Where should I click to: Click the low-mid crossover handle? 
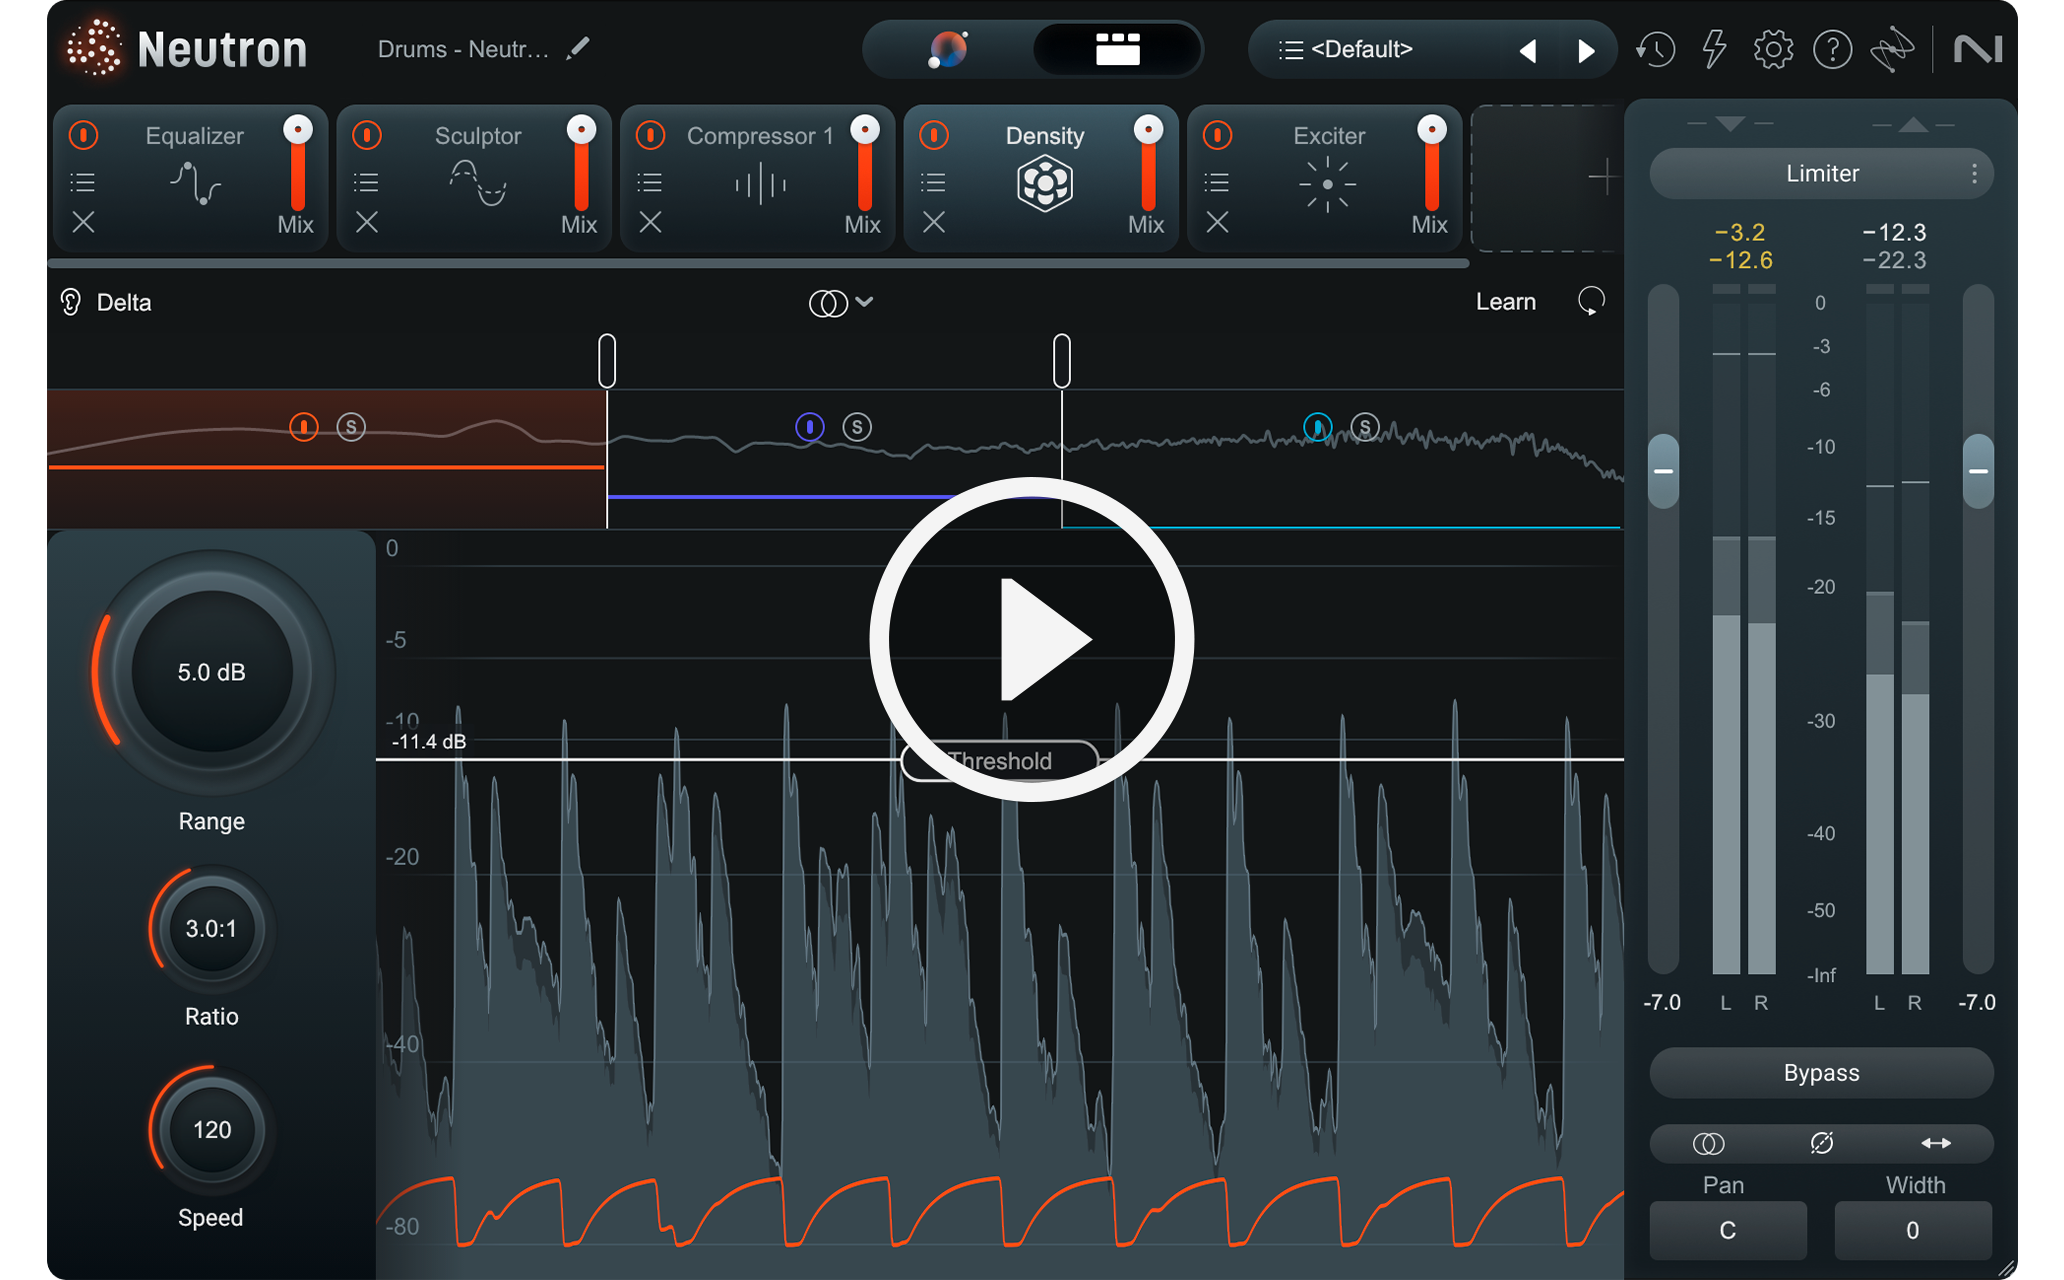tap(607, 360)
